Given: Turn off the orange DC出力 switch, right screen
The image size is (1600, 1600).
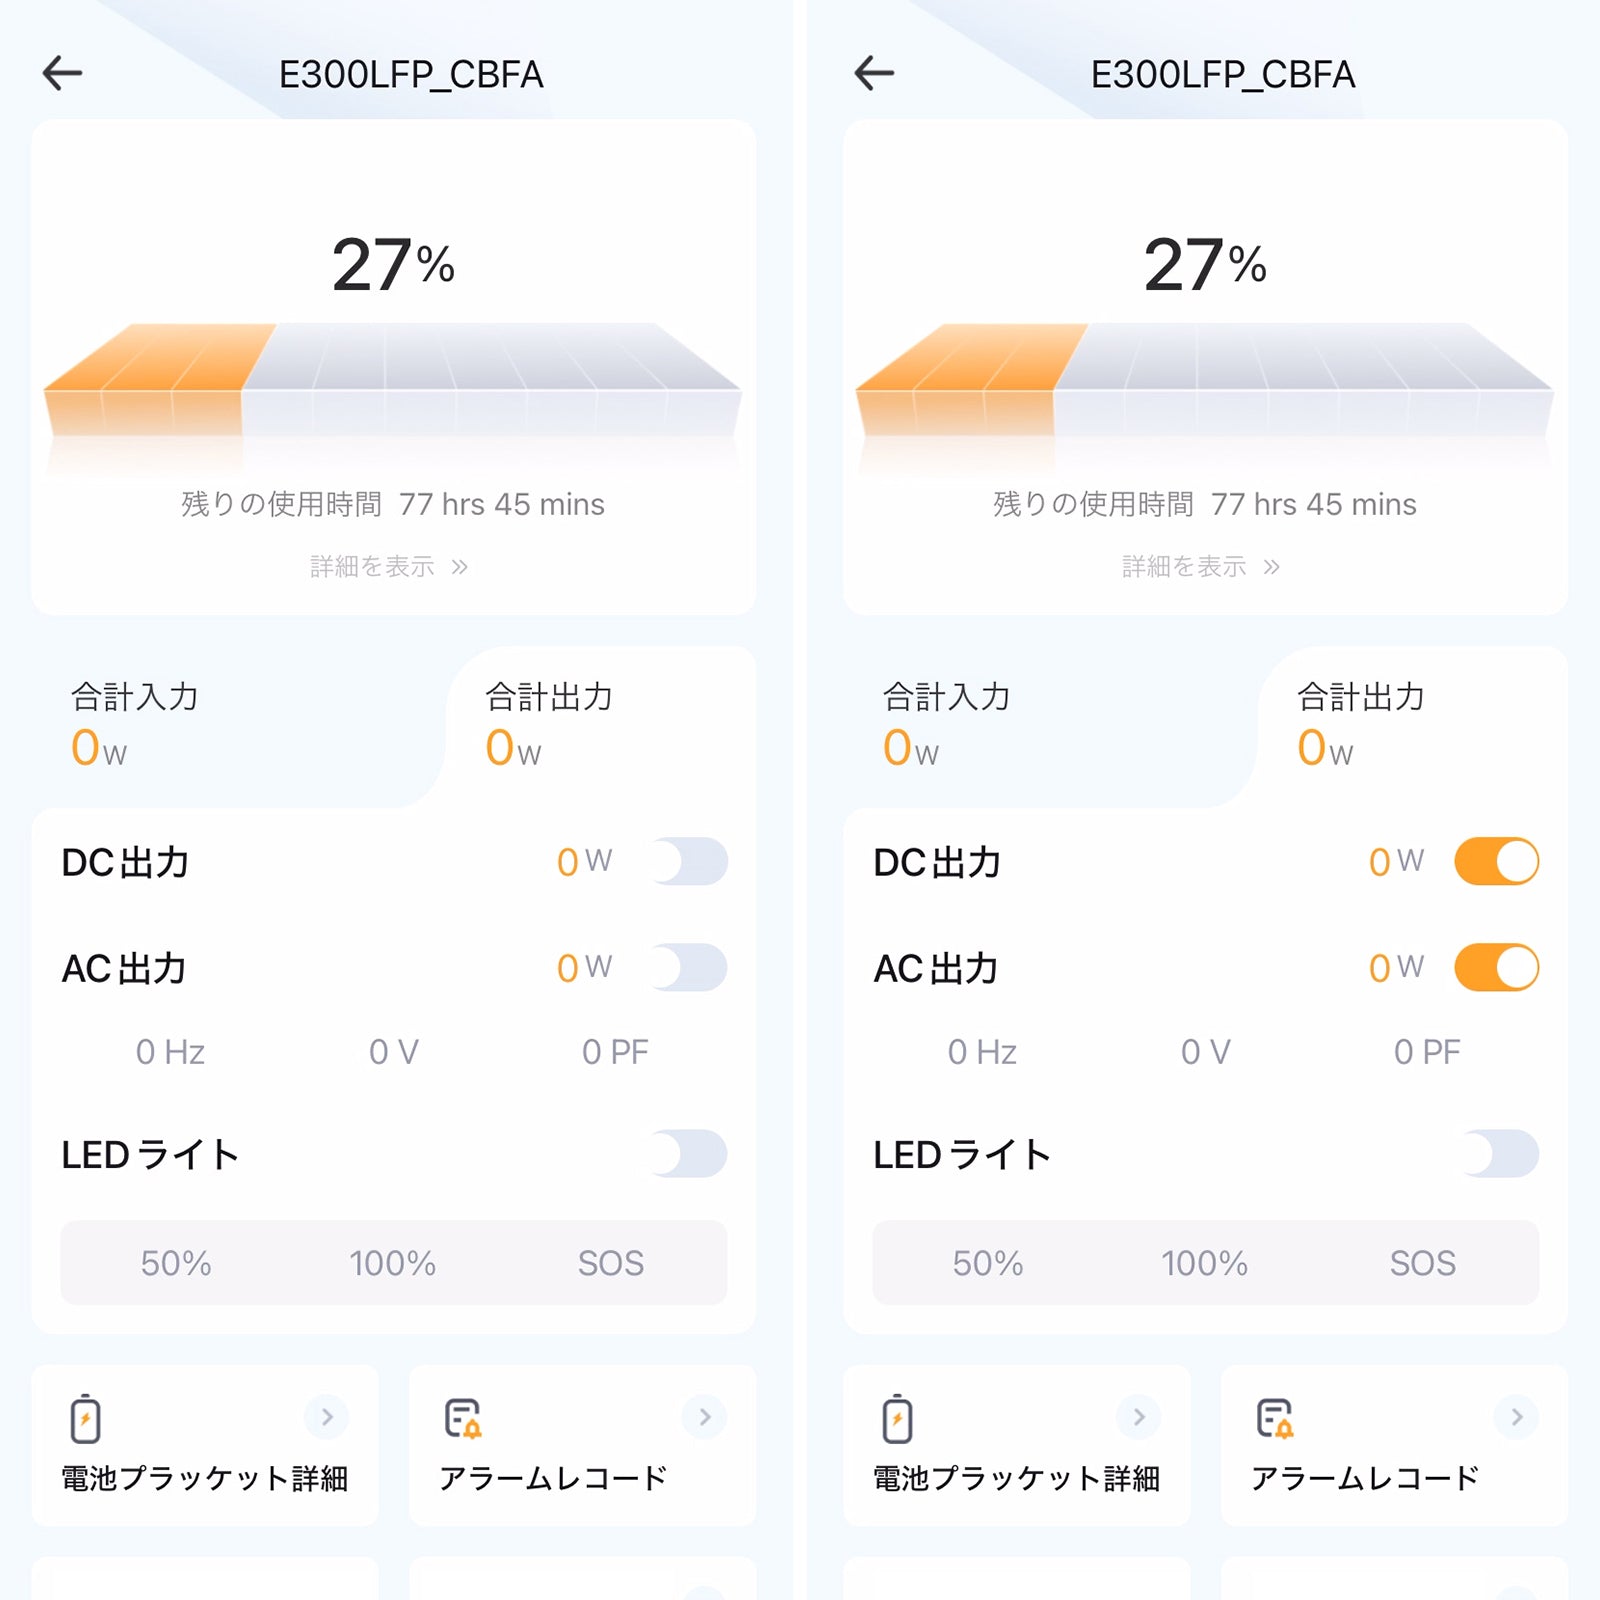Looking at the screenshot, I should pyautogui.click(x=1496, y=862).
